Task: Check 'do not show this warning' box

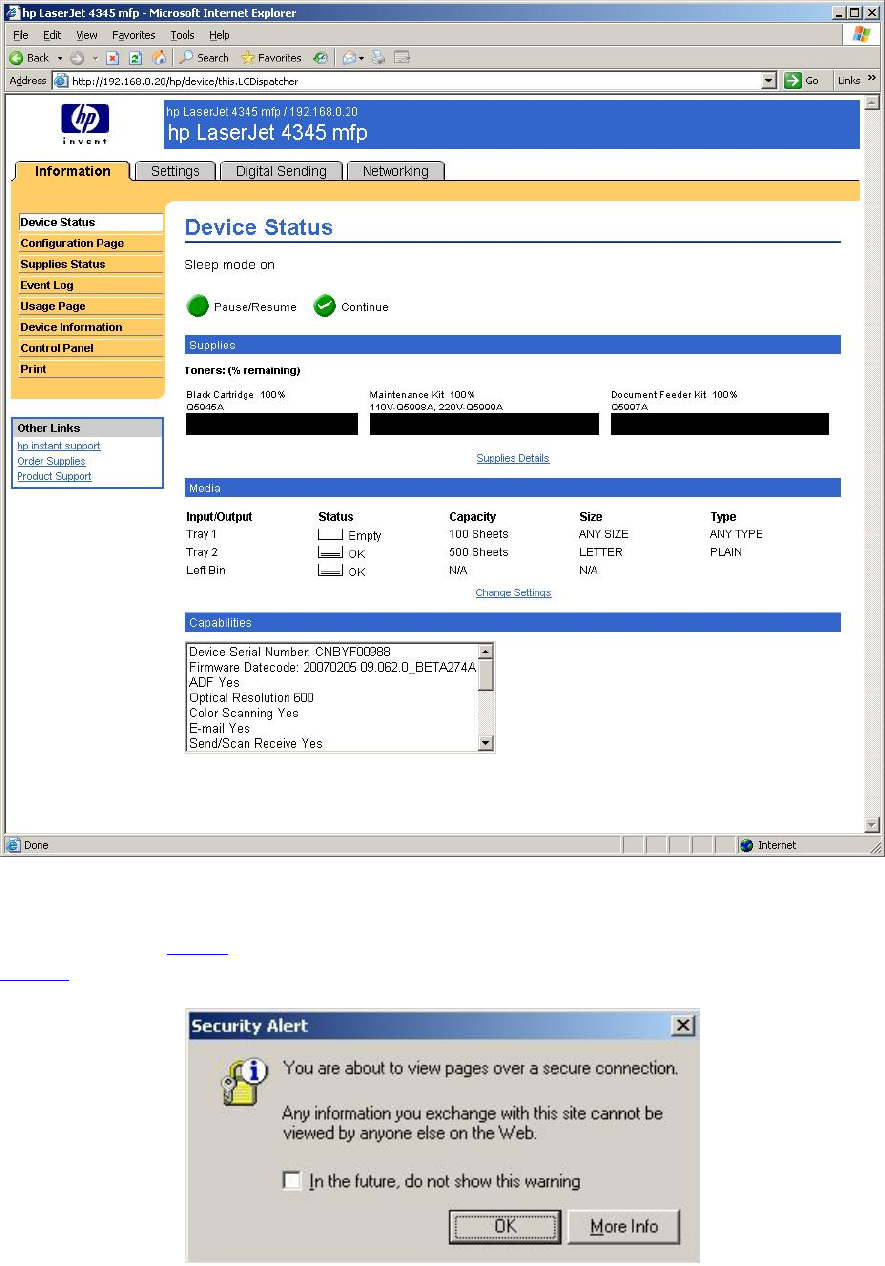Action: (291, 1181)
